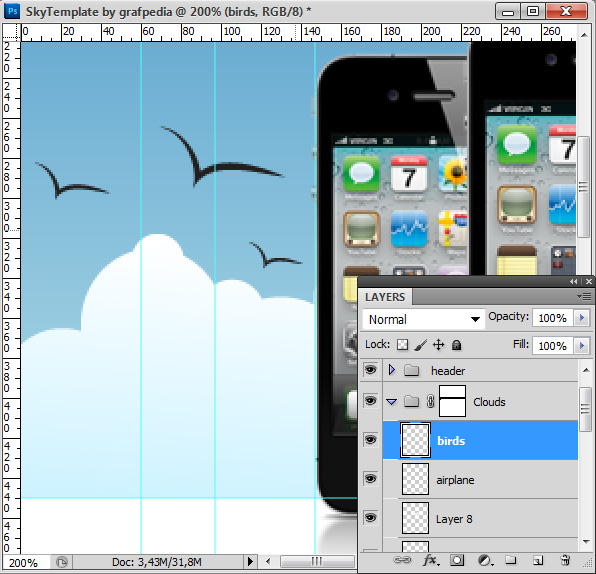Expand the header group
The height and width of the screenshot is (574, 596).
[x=392, y=370]
